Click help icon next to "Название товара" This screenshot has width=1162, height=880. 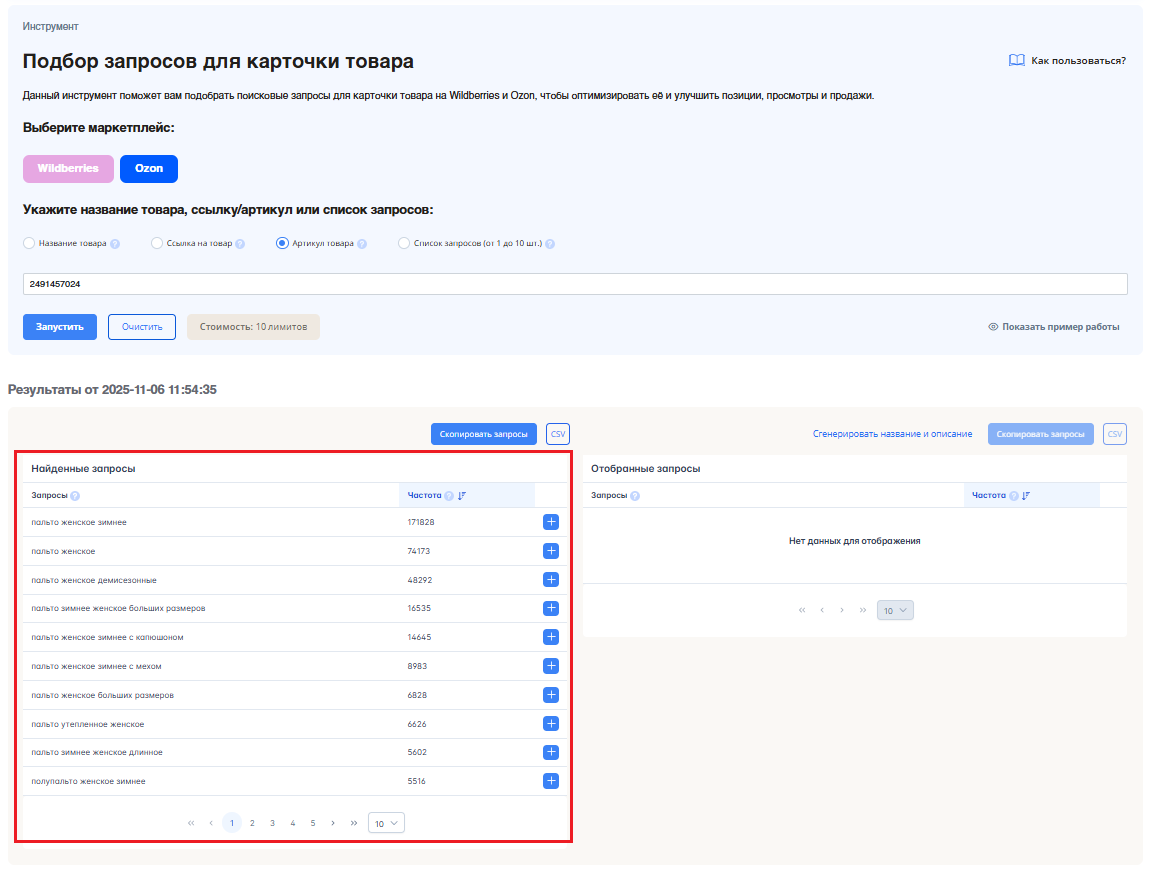[x=115, y=244]
